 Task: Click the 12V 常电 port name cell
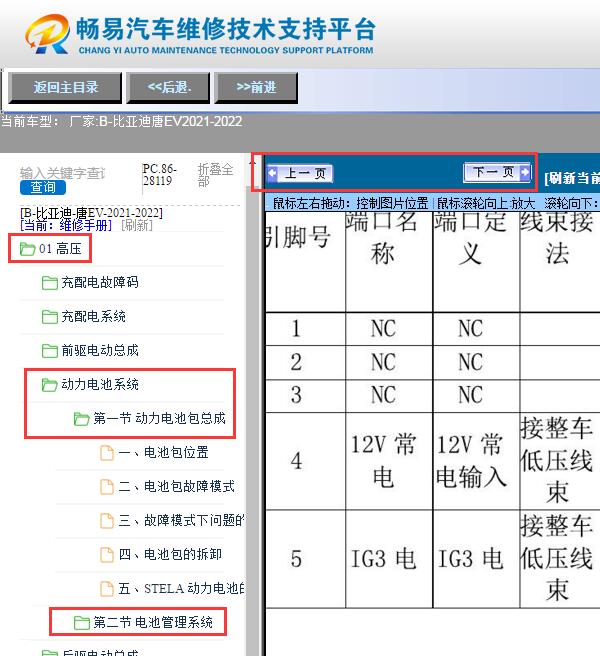point(389,461)
